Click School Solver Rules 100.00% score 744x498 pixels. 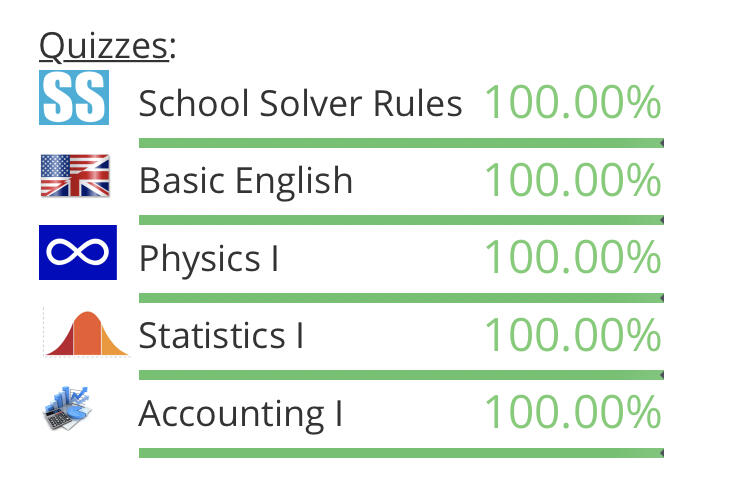click(x=572, y=102)
